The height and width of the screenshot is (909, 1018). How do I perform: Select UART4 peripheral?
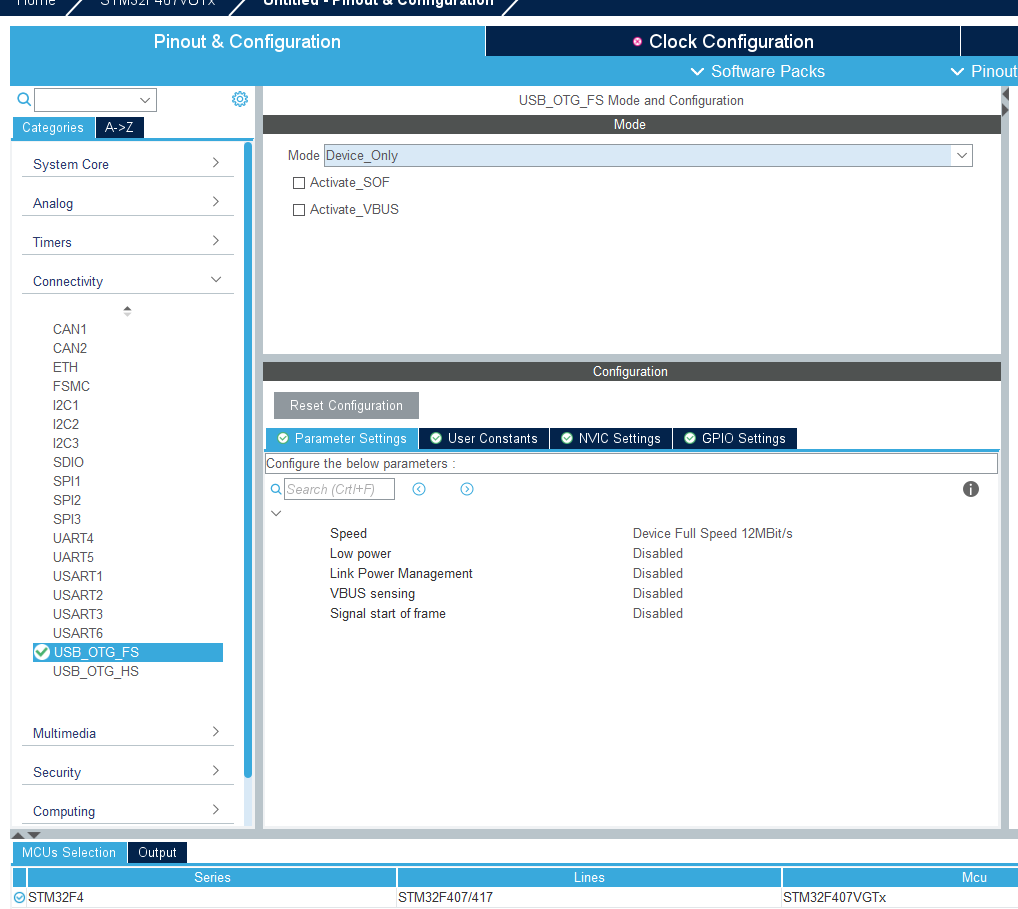click(73, 538)
